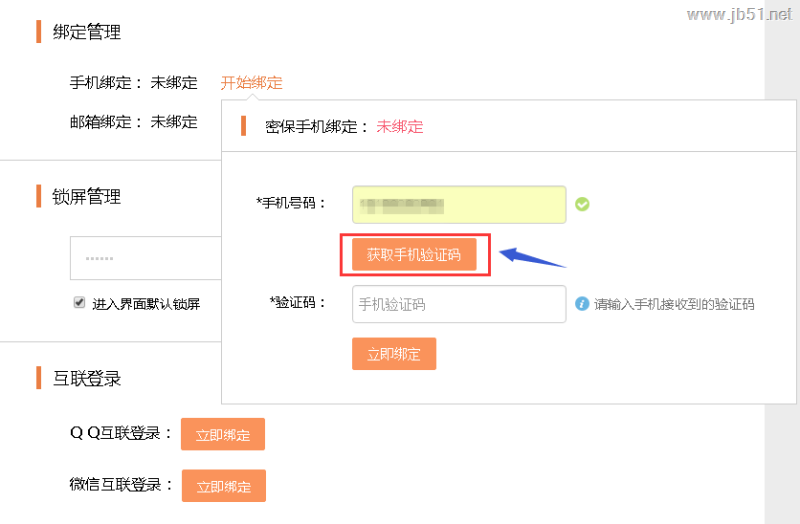
Task: Click the blue info icon beside 验证码
Action: point(581,304)
